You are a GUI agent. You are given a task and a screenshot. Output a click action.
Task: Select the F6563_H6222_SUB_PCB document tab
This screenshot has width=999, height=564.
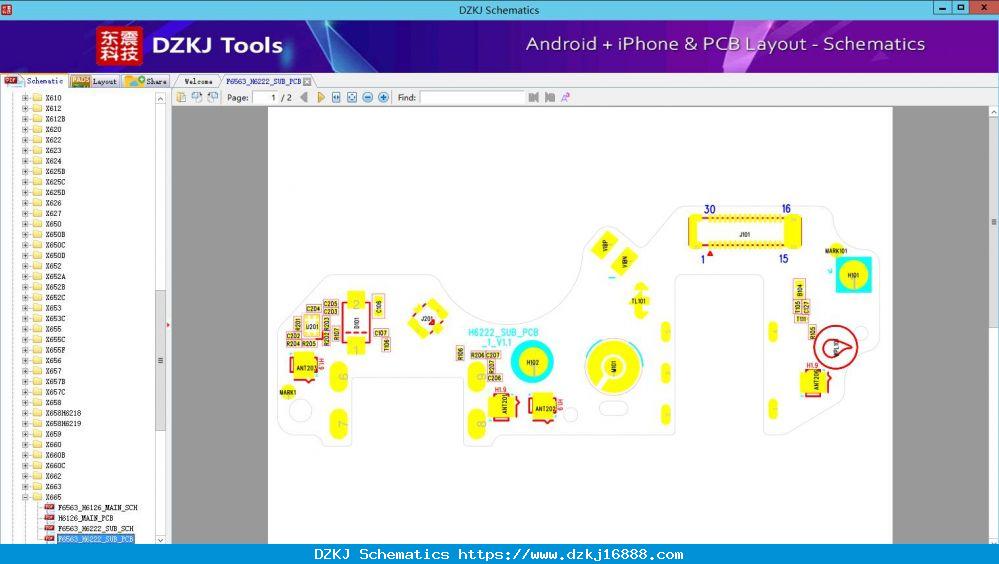coord(263,82)
